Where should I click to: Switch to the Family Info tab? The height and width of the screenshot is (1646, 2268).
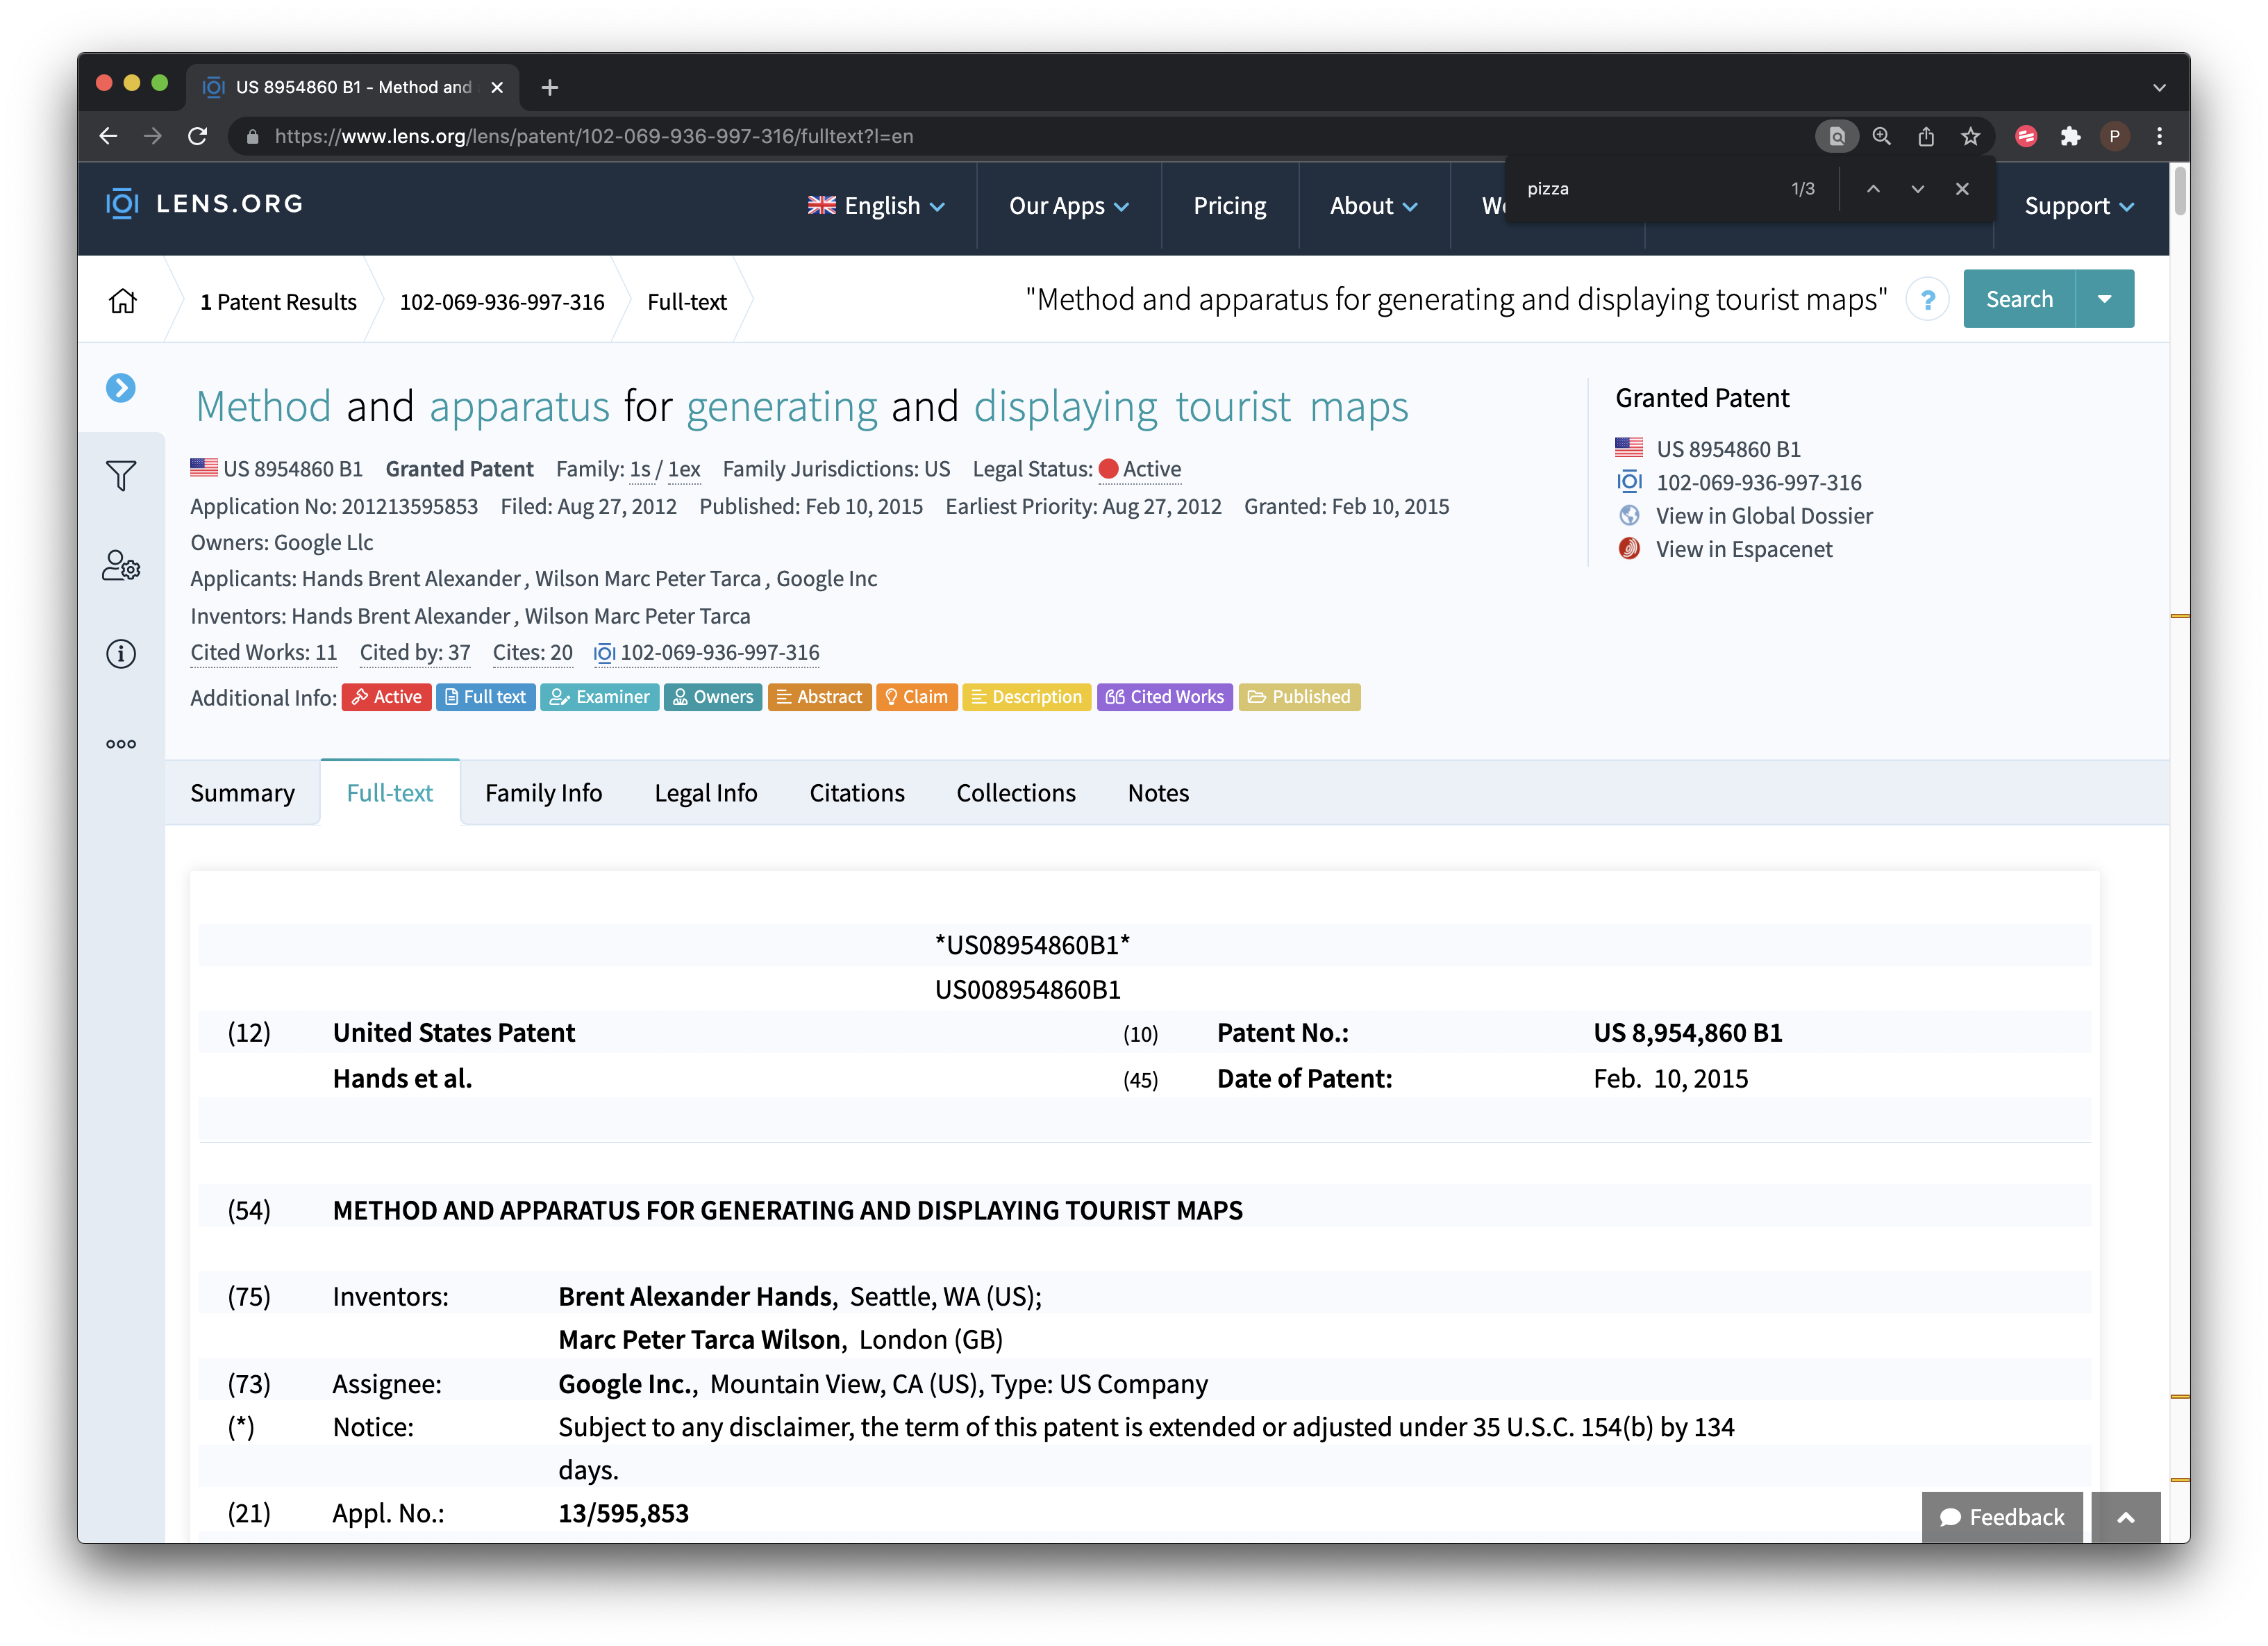pos(543,792)
